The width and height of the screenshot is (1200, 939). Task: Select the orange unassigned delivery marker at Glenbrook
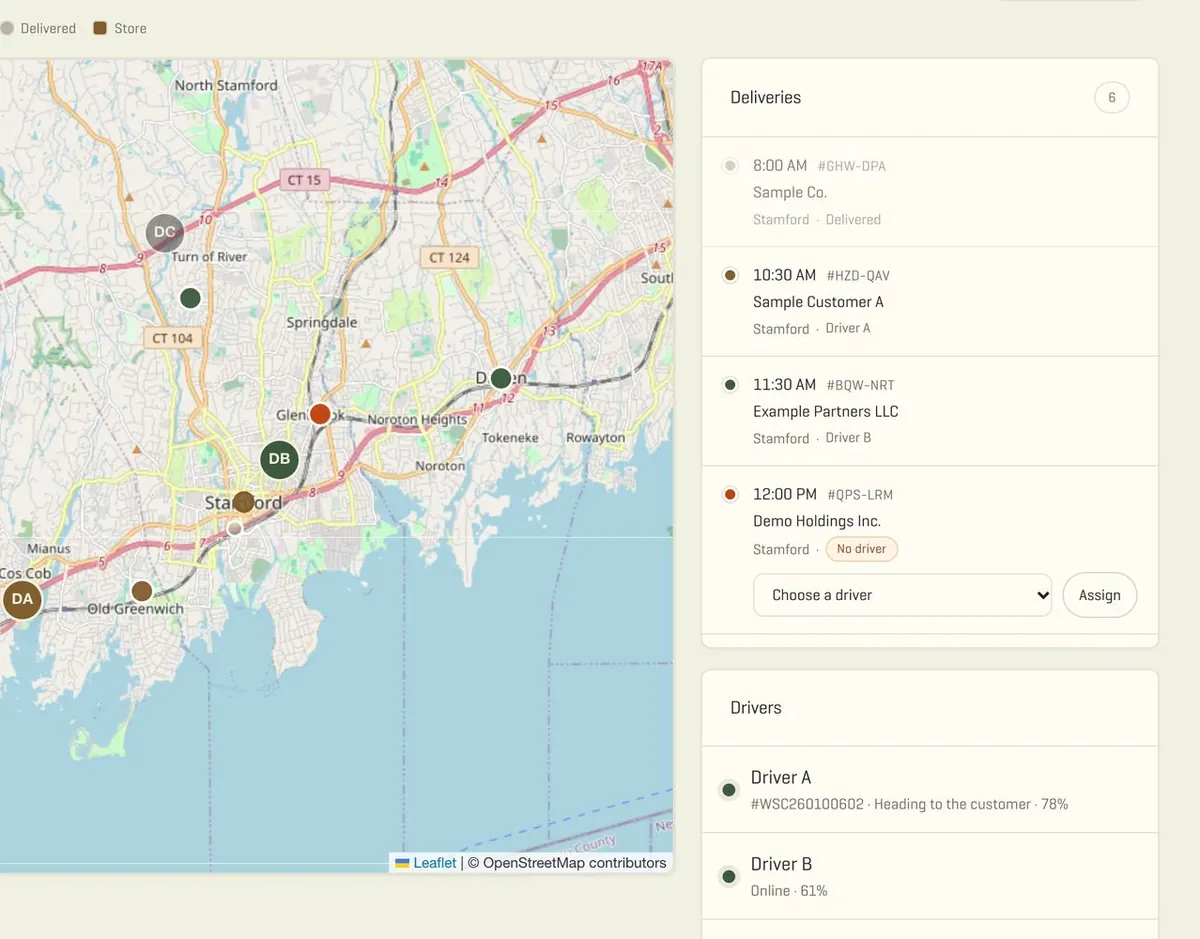[320, 414]
